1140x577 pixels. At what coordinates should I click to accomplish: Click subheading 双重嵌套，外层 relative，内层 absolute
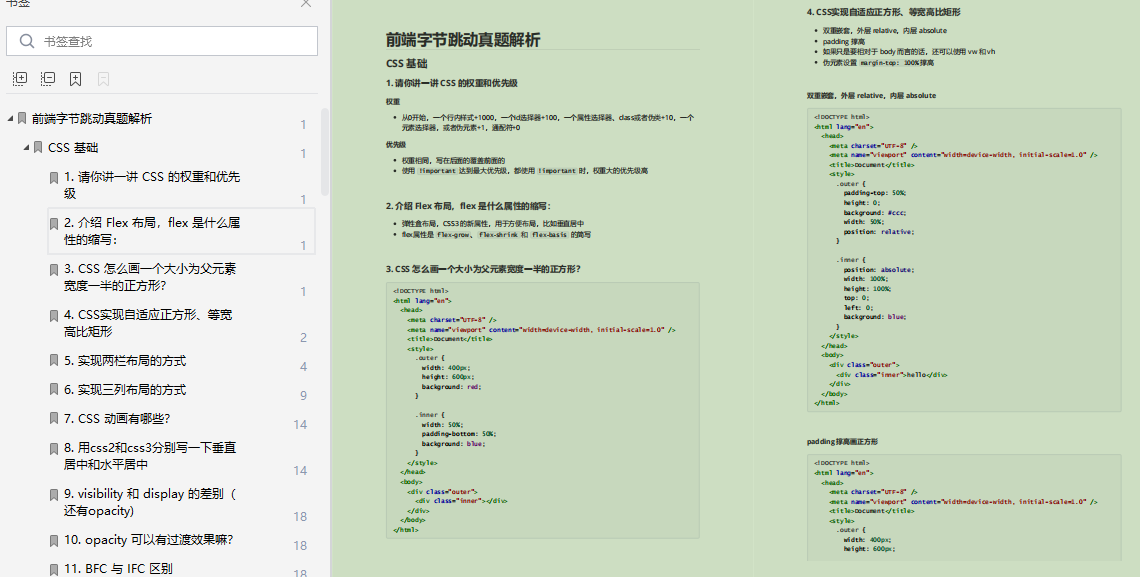pyautogui.click(x=871, y=95)
